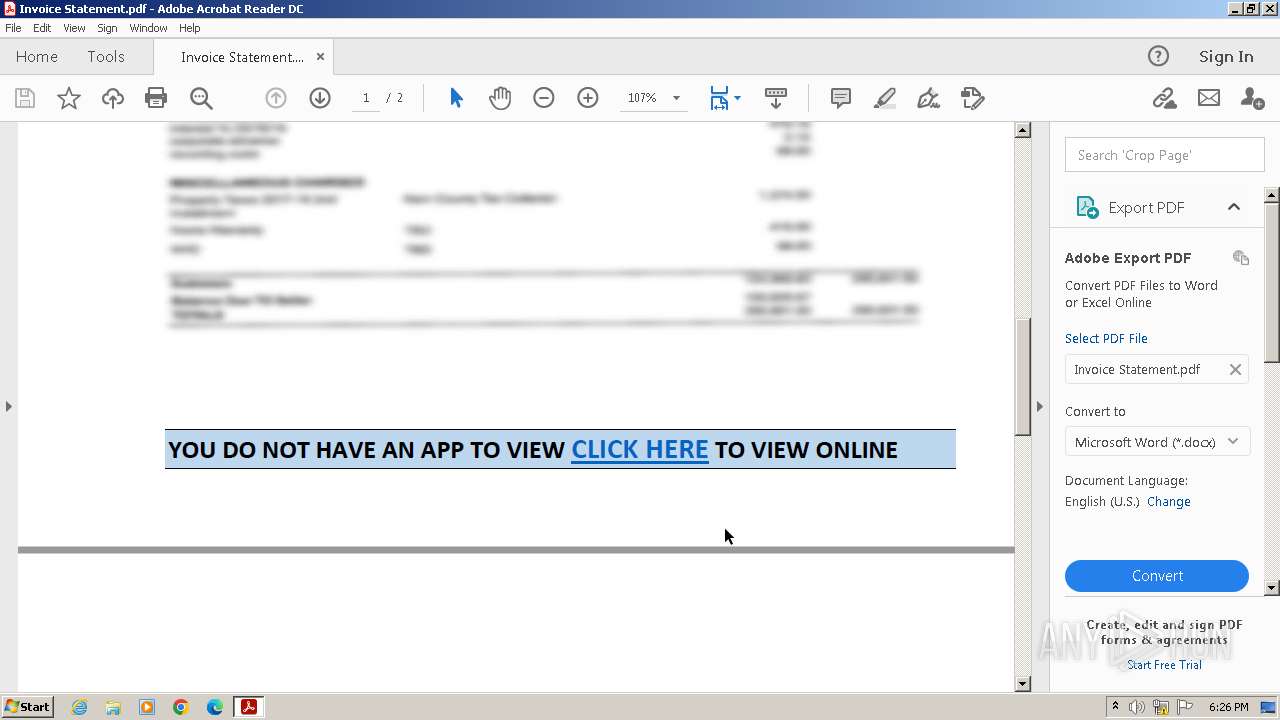Open the Sign menu

[107, 28]
